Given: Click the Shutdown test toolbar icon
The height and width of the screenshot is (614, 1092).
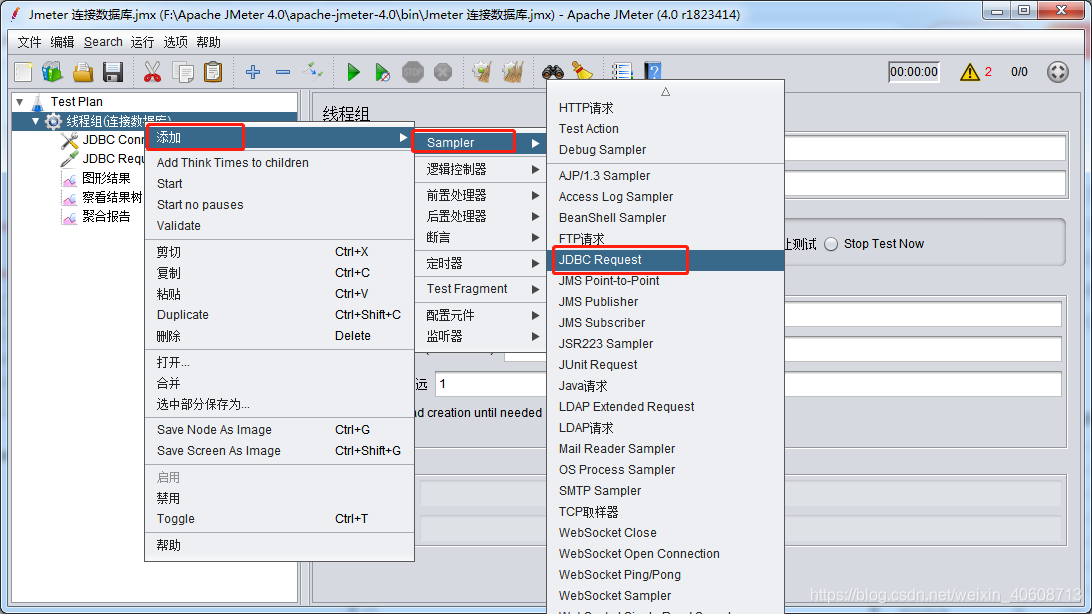Looking at the screenshot, I should (x=443, y=72).
